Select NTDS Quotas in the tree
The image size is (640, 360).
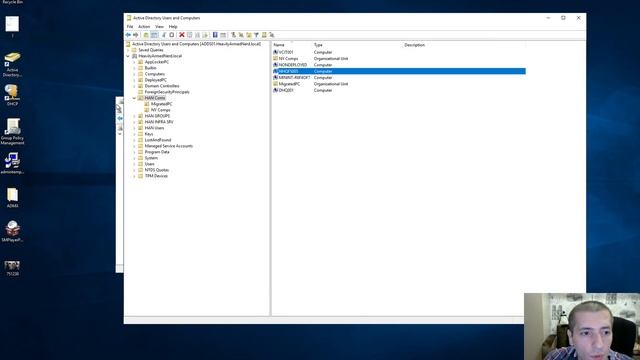pos(157,170)
